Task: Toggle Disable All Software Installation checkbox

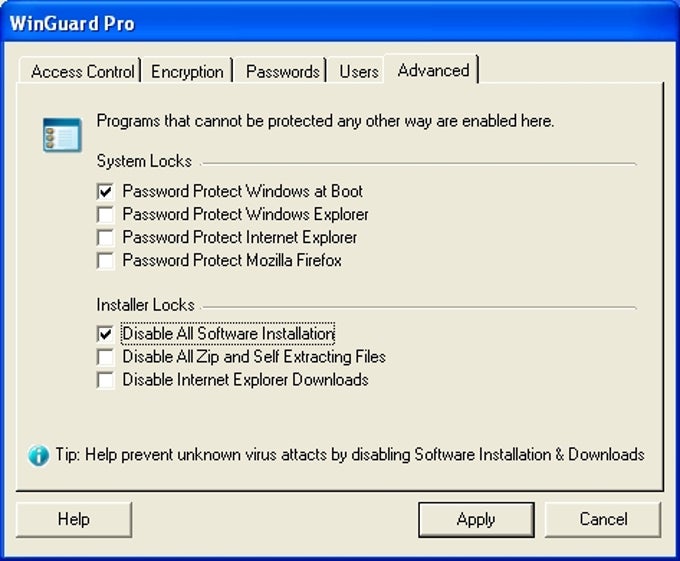Action: click(105, 334)
